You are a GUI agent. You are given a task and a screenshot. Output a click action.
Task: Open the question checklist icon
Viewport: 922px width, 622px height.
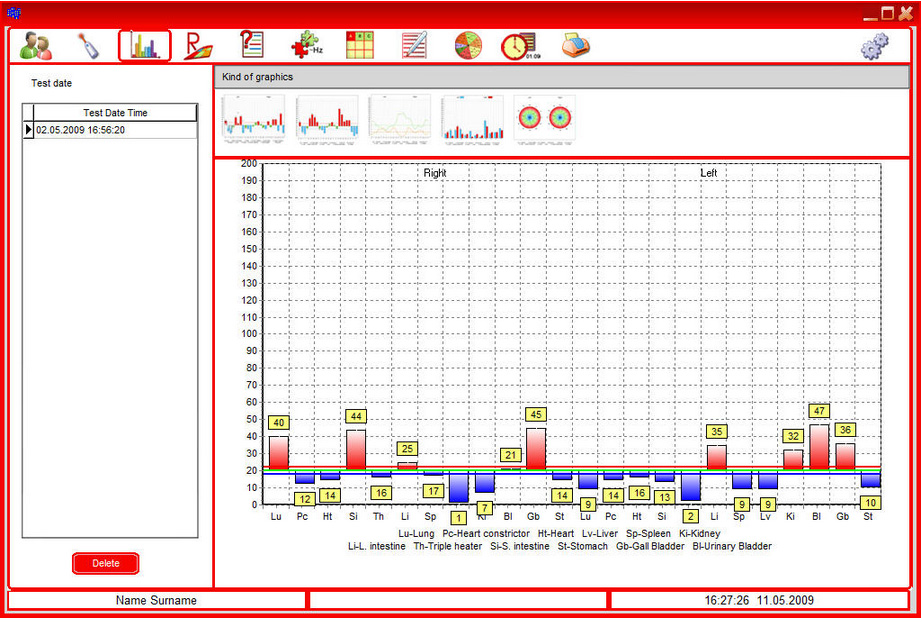252,45
